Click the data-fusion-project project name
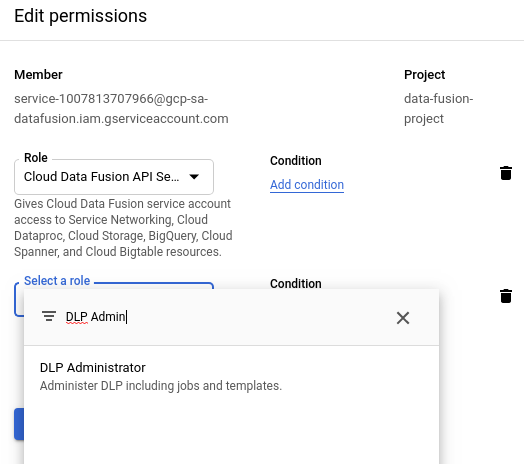The width and height of the screenshot is (524, 464). tap(438, 109)
